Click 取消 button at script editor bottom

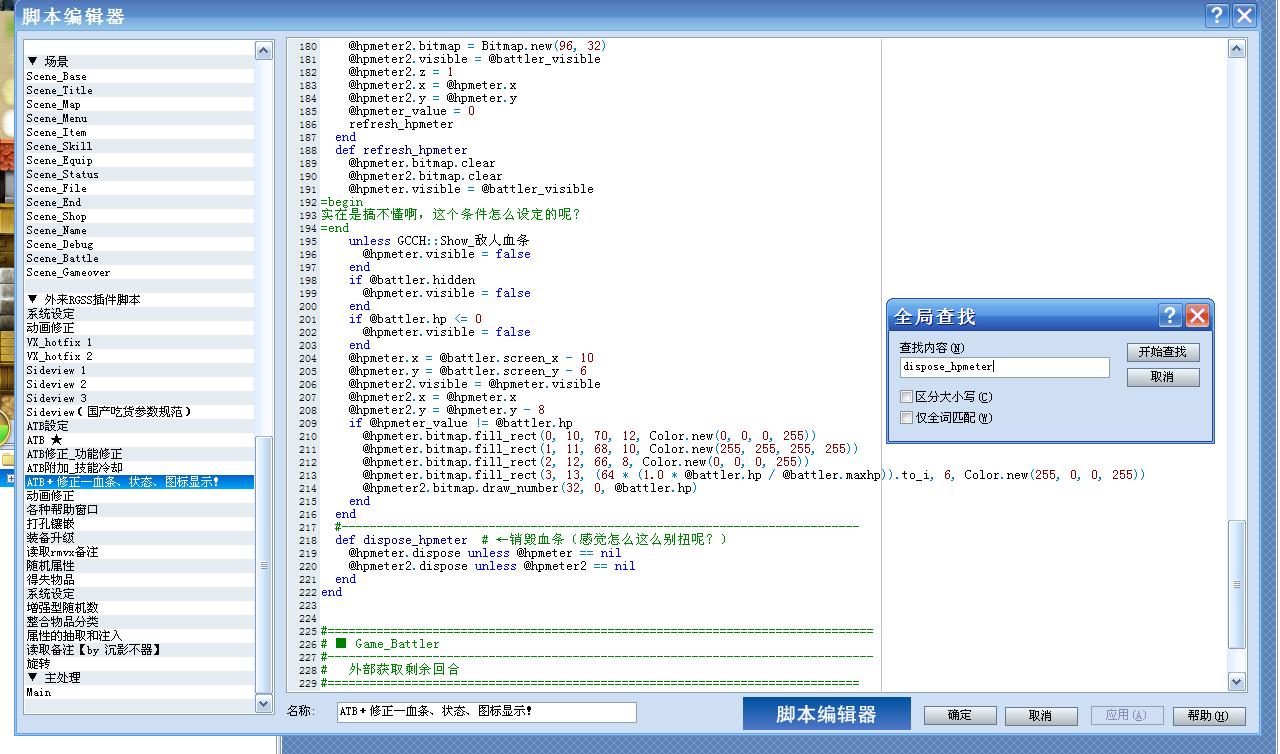click(x=1041, y=715)
